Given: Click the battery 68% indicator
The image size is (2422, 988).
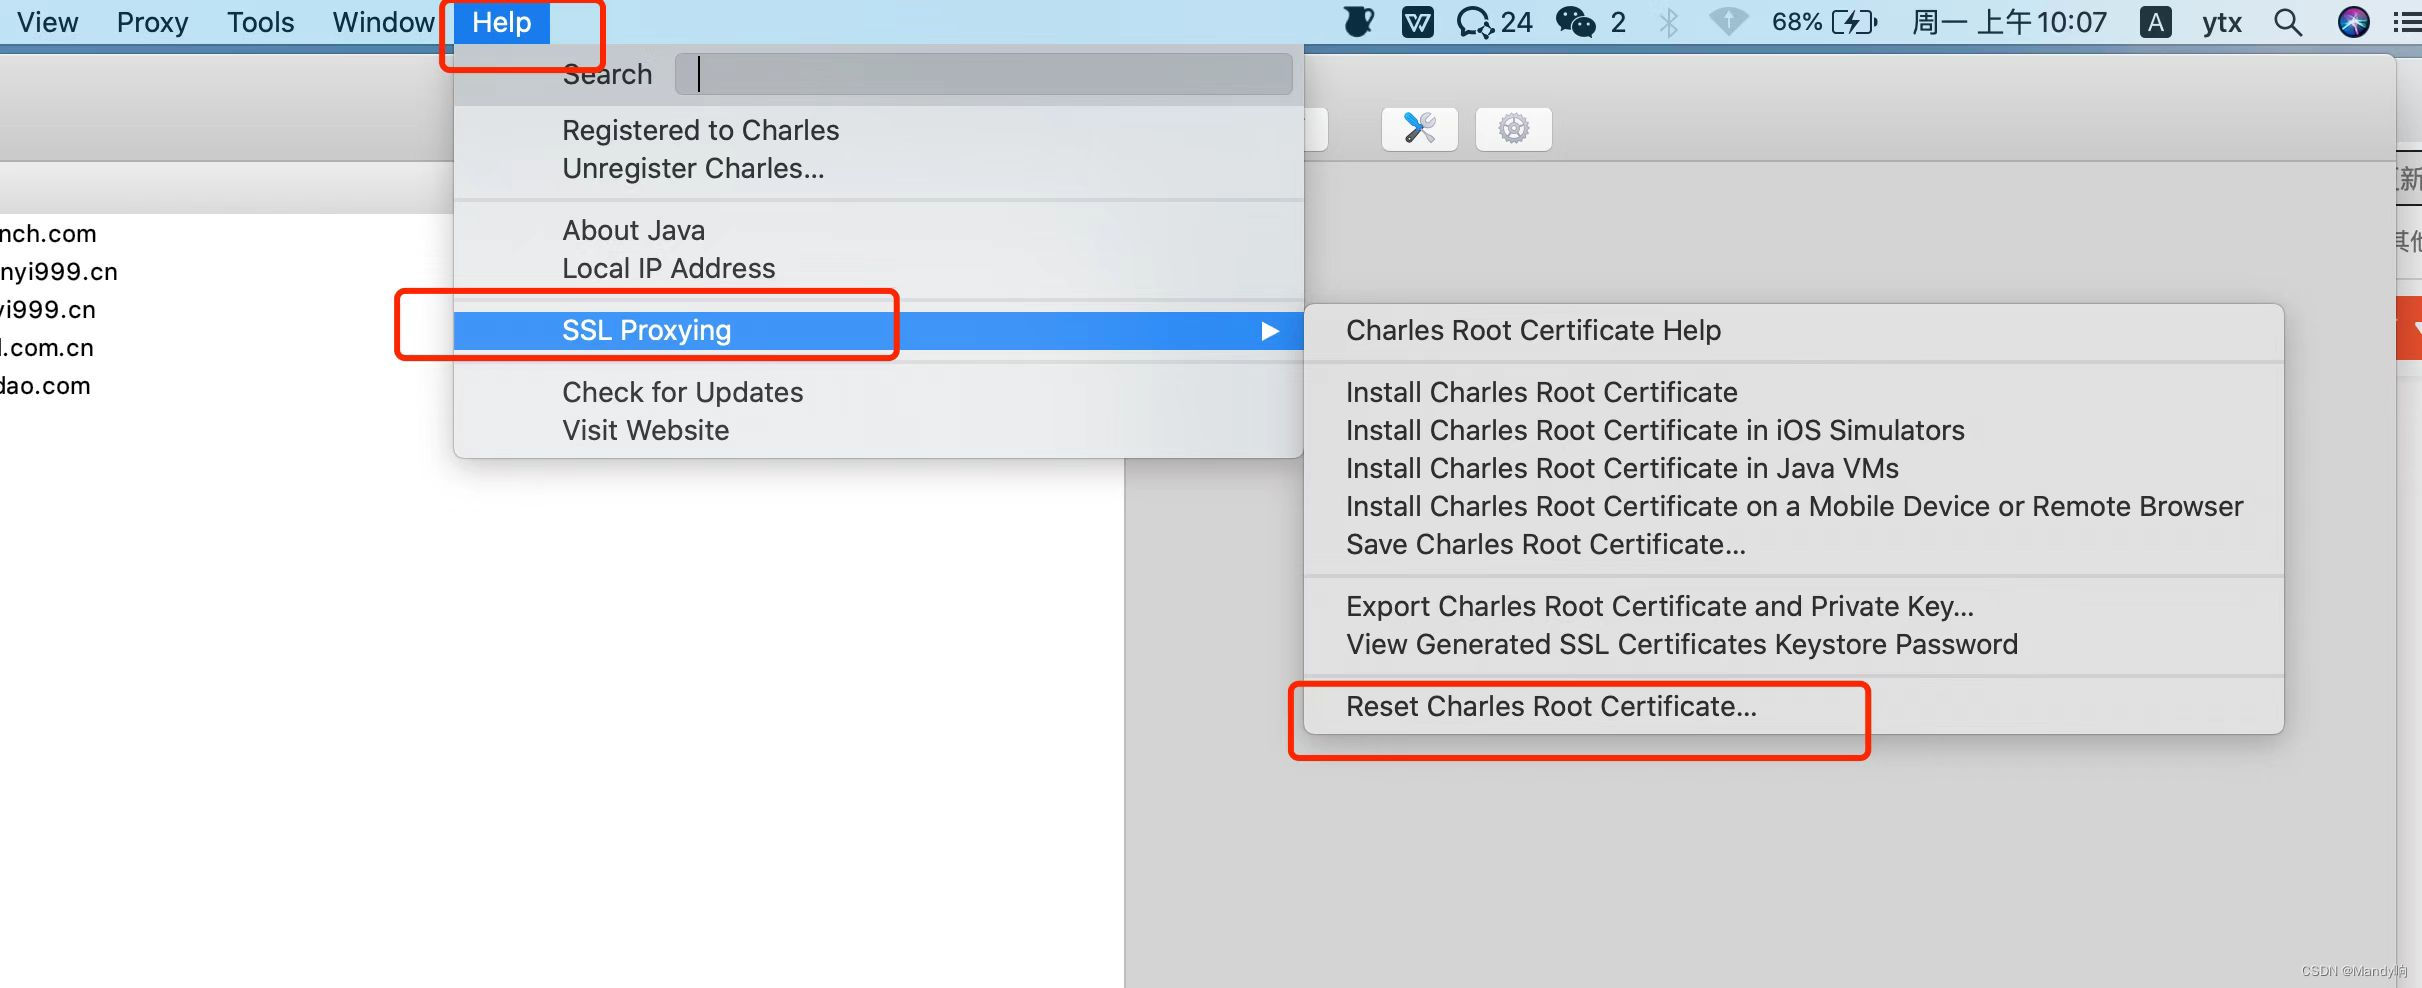Looking at the screenshot, I should [1825, 22].
